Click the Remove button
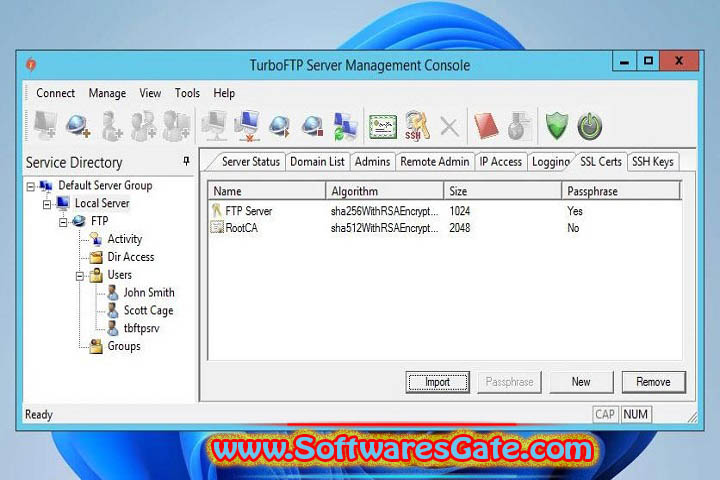 [653, 382]
